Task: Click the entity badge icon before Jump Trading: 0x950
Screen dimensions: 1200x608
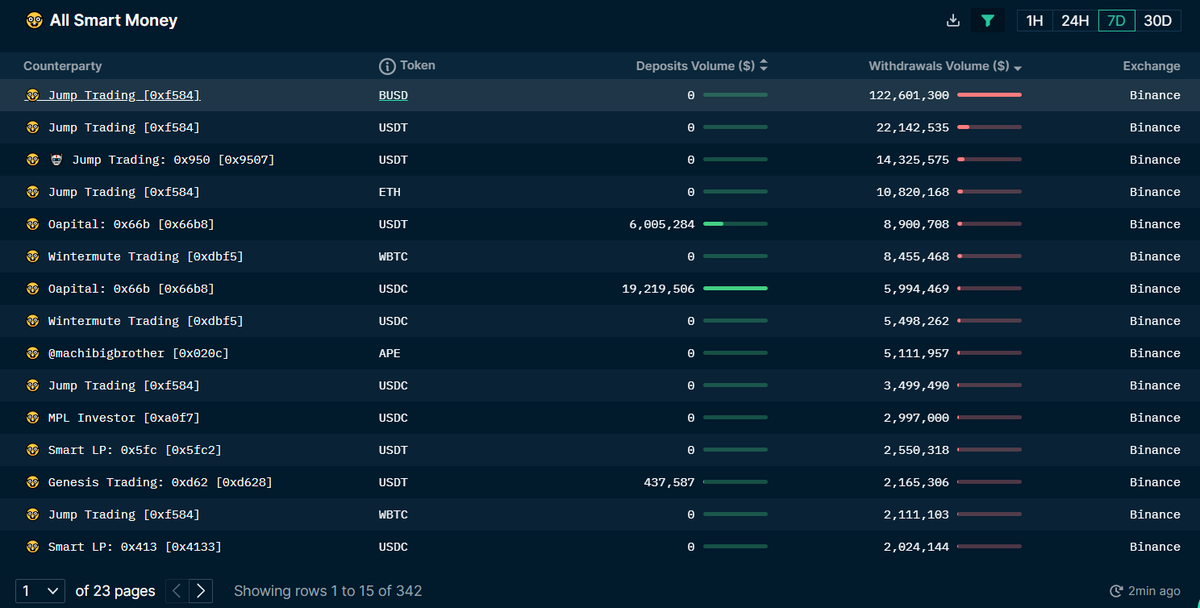Action: 56,160
